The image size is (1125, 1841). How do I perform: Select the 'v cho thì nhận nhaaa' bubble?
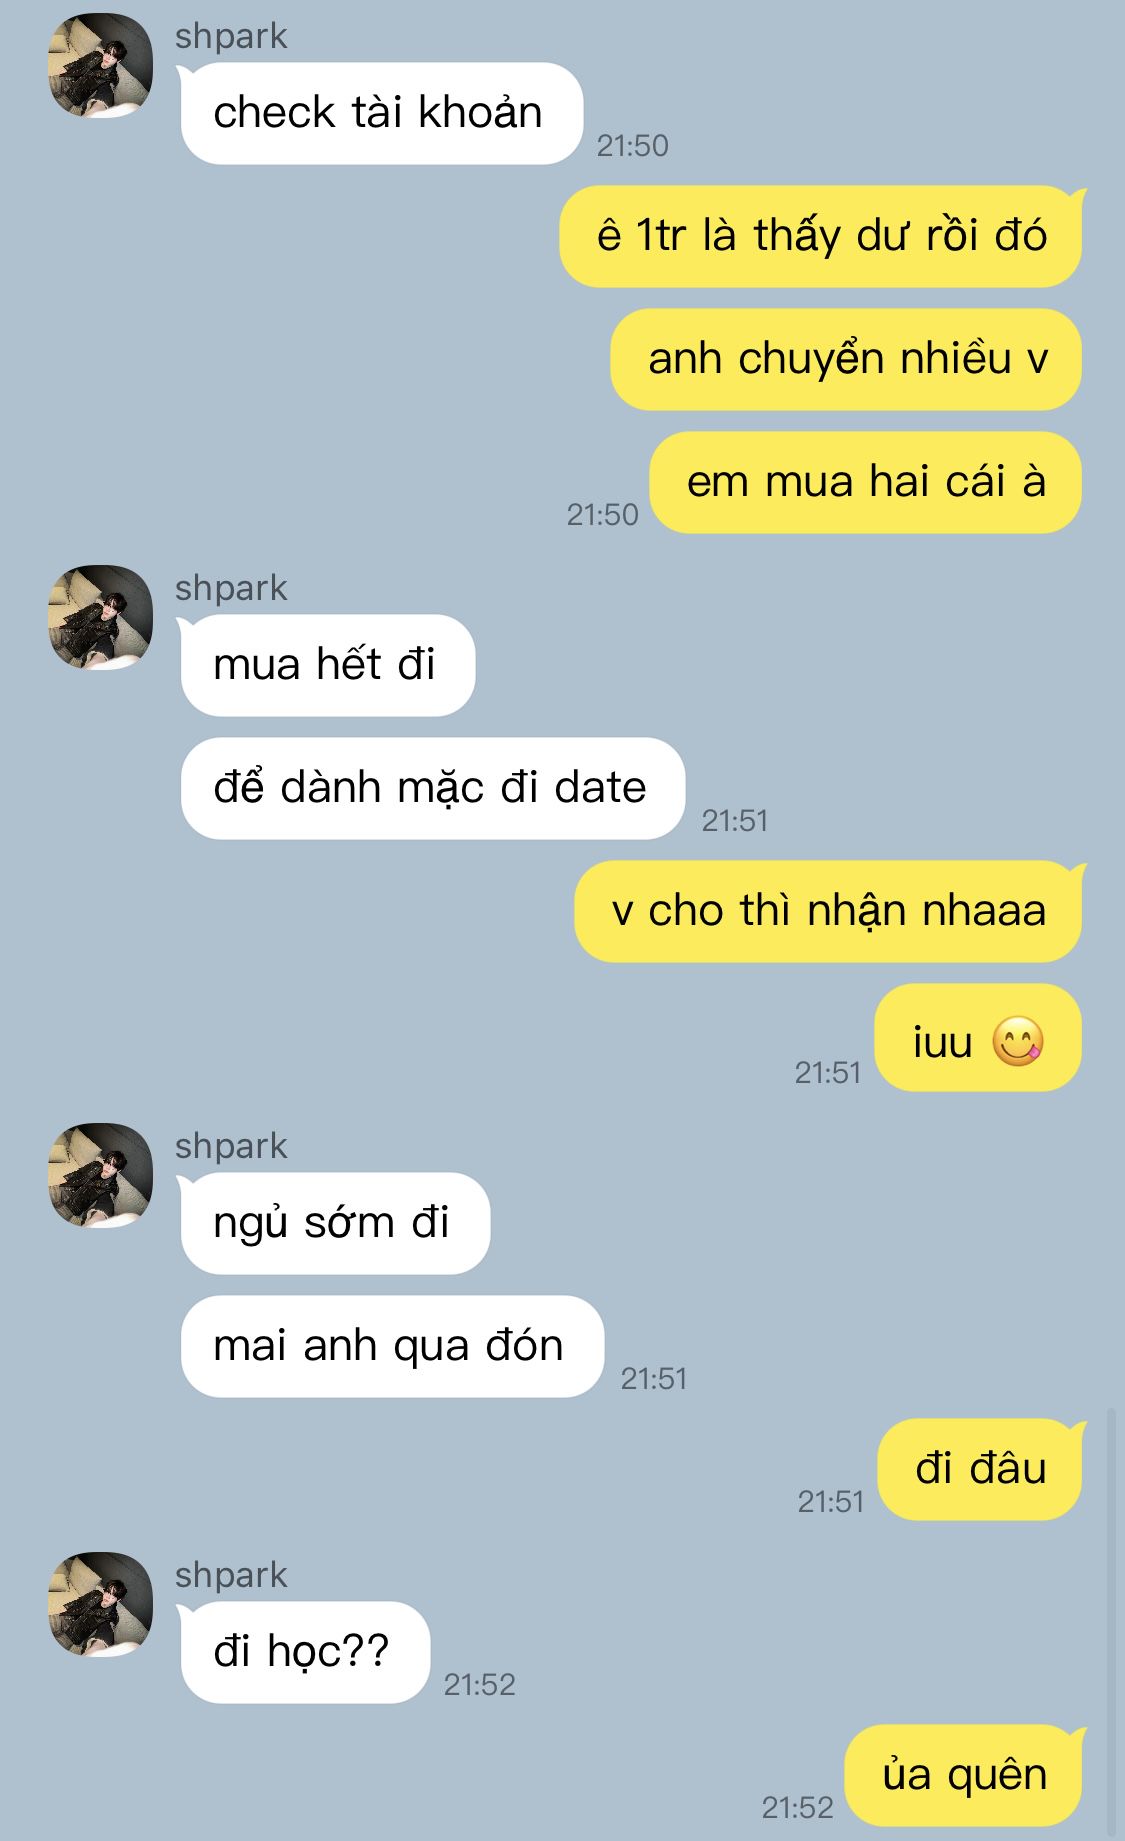coord(829,911)
